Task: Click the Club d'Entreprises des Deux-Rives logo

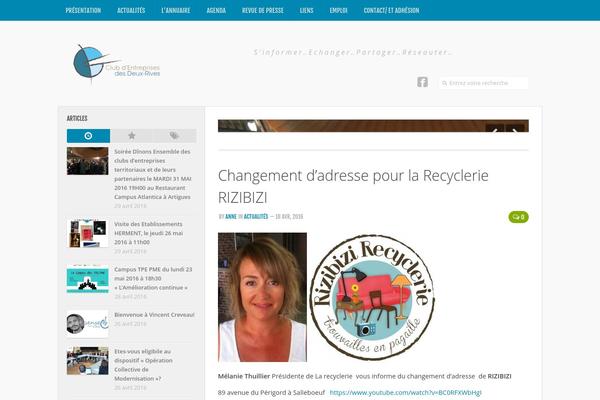Action: pyautogui.click(x=116, y=63)
